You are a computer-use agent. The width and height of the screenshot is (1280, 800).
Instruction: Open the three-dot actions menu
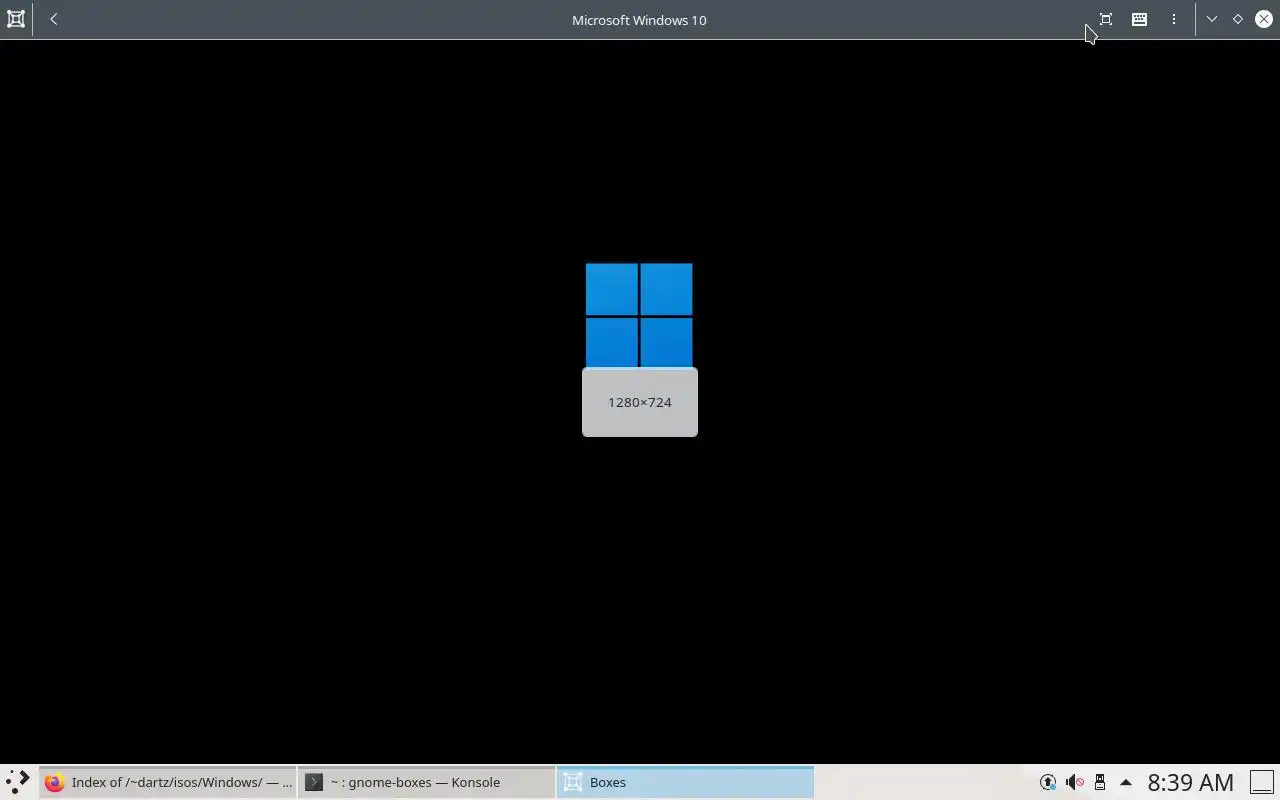pos(1174,19)
